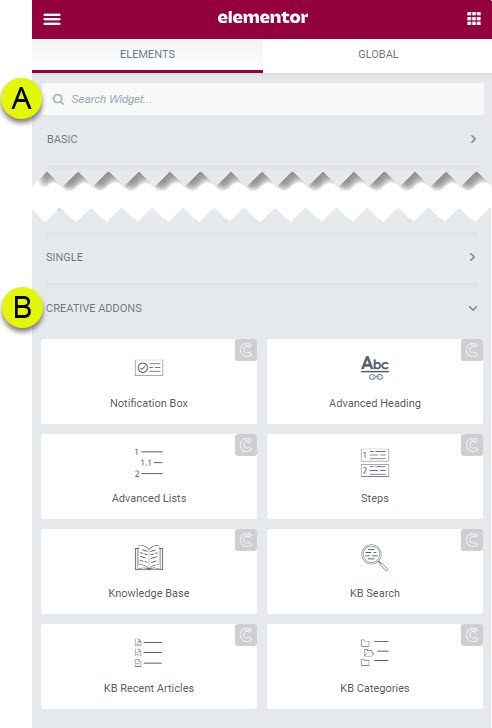Screen dimensions: 492x728
Task: Select the Notification Box widget
Action: [x=149, y=381]
